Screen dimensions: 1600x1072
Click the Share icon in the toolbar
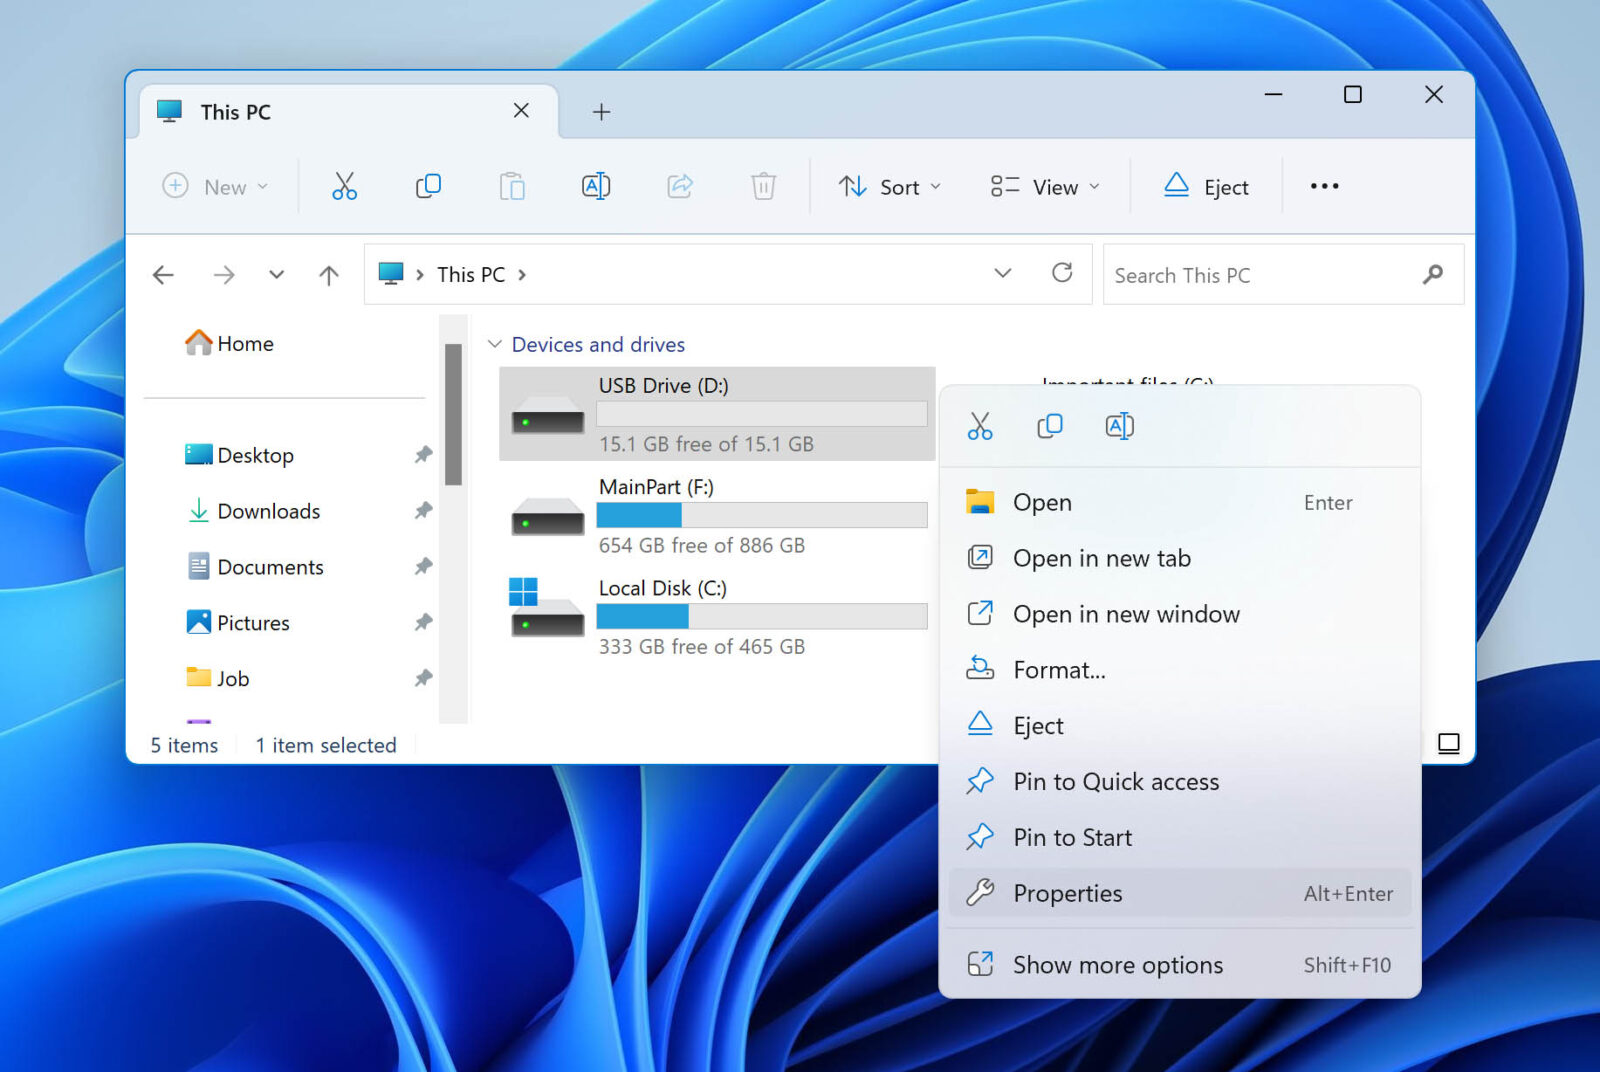point(679,186)
